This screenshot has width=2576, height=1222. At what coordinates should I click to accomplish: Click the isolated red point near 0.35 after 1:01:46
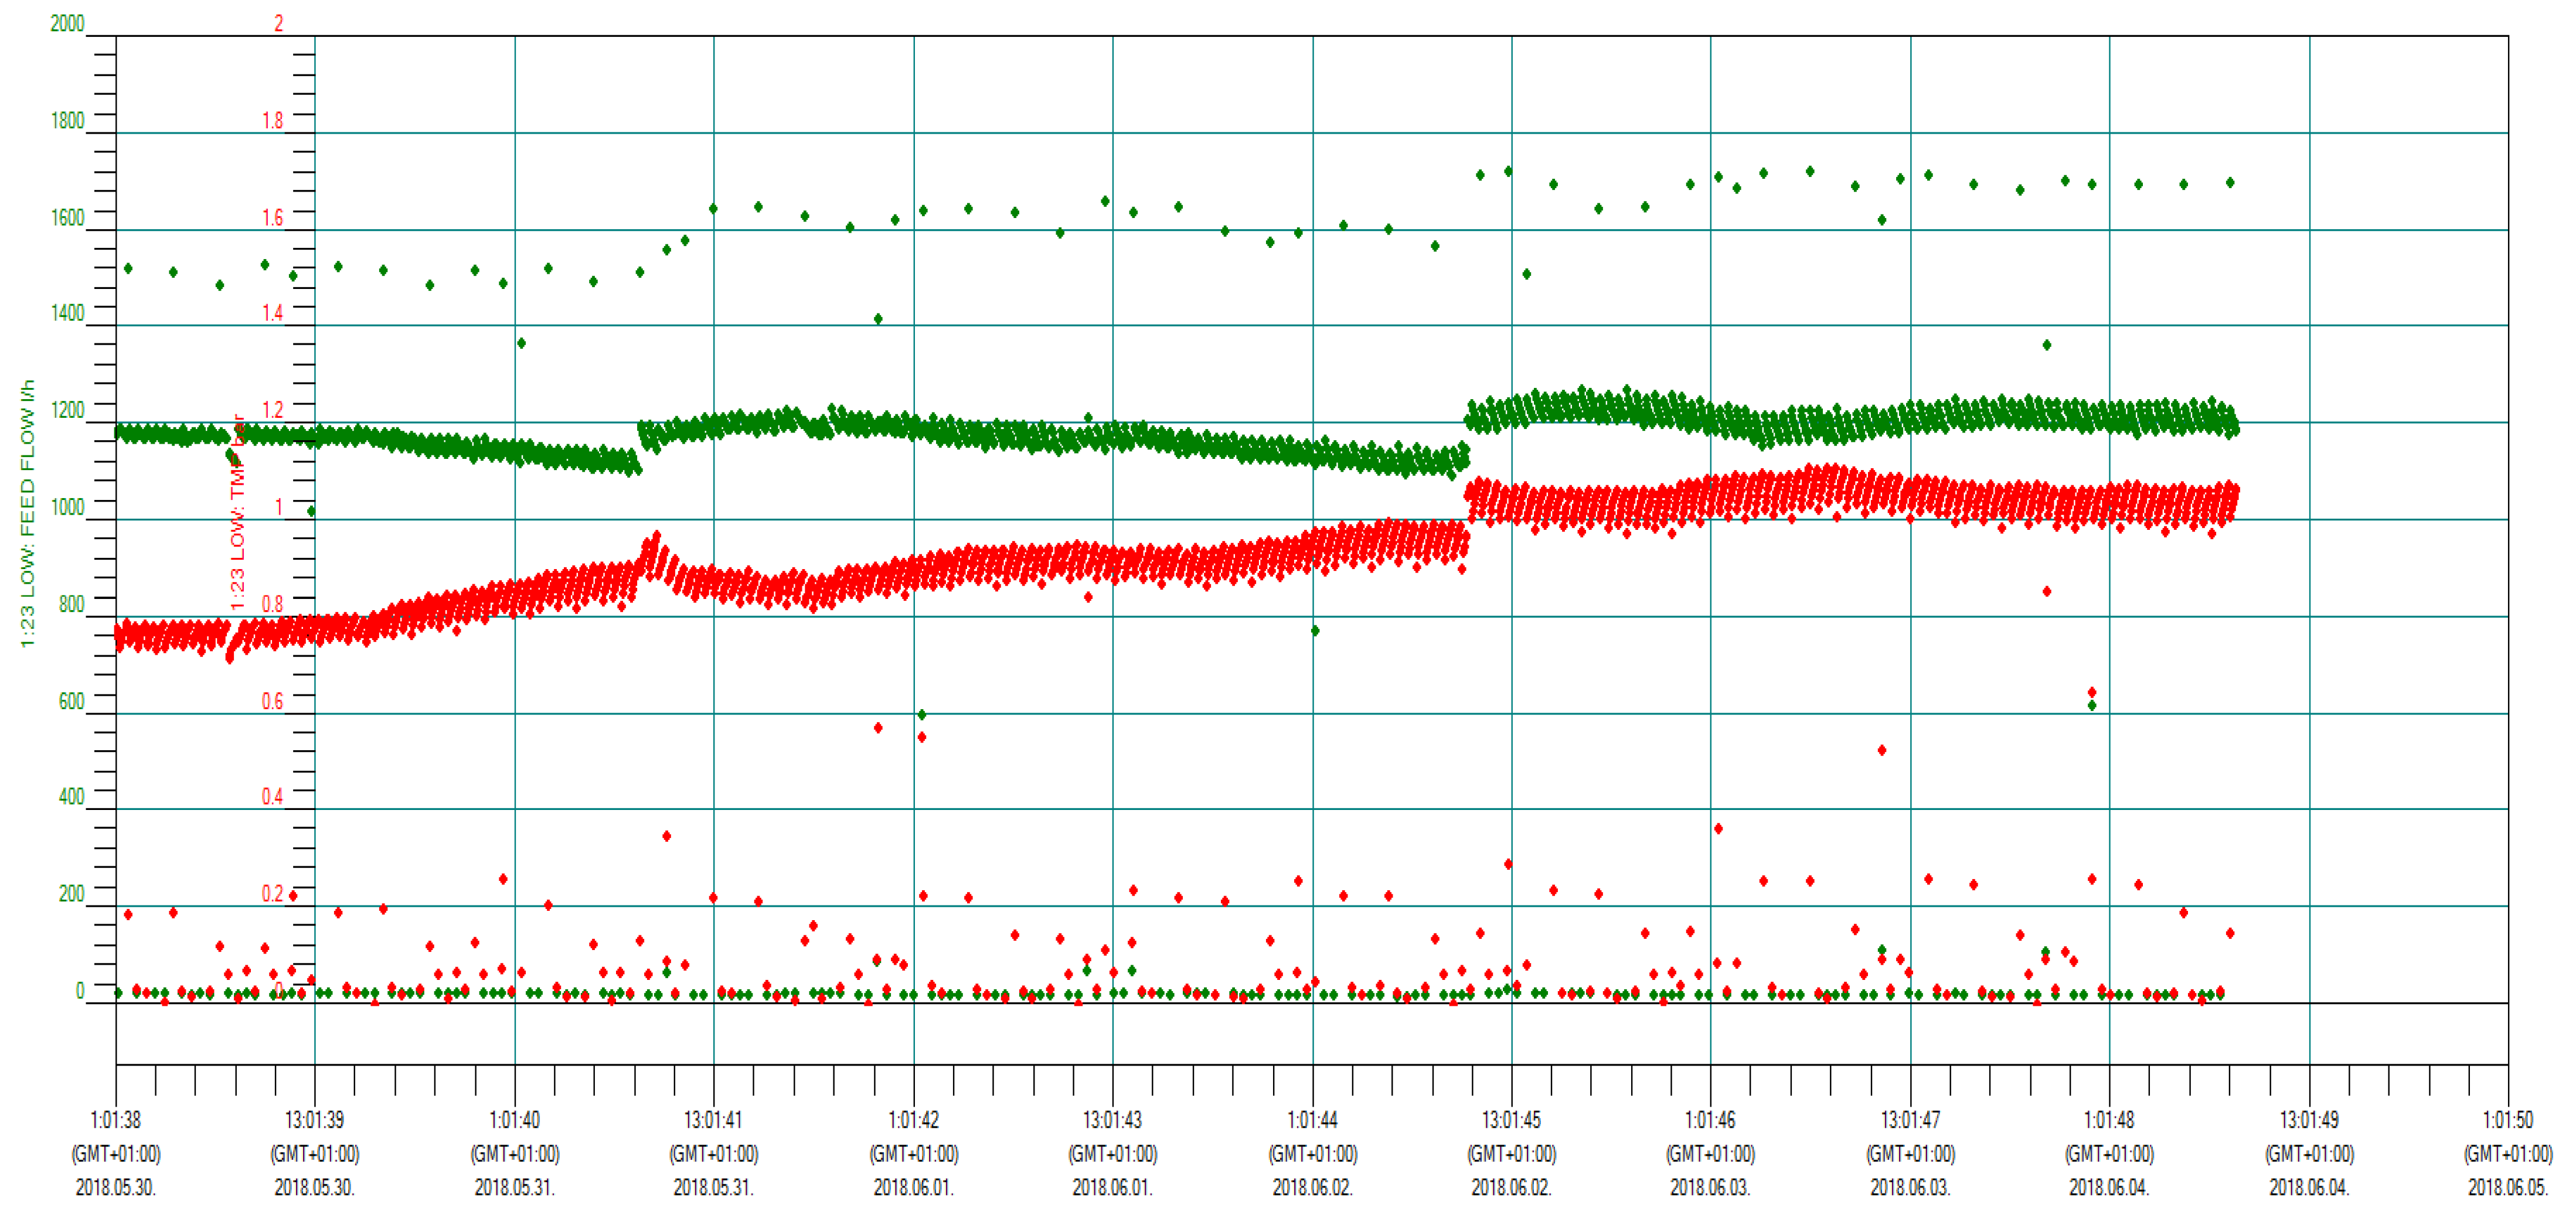coord(1718,829)
